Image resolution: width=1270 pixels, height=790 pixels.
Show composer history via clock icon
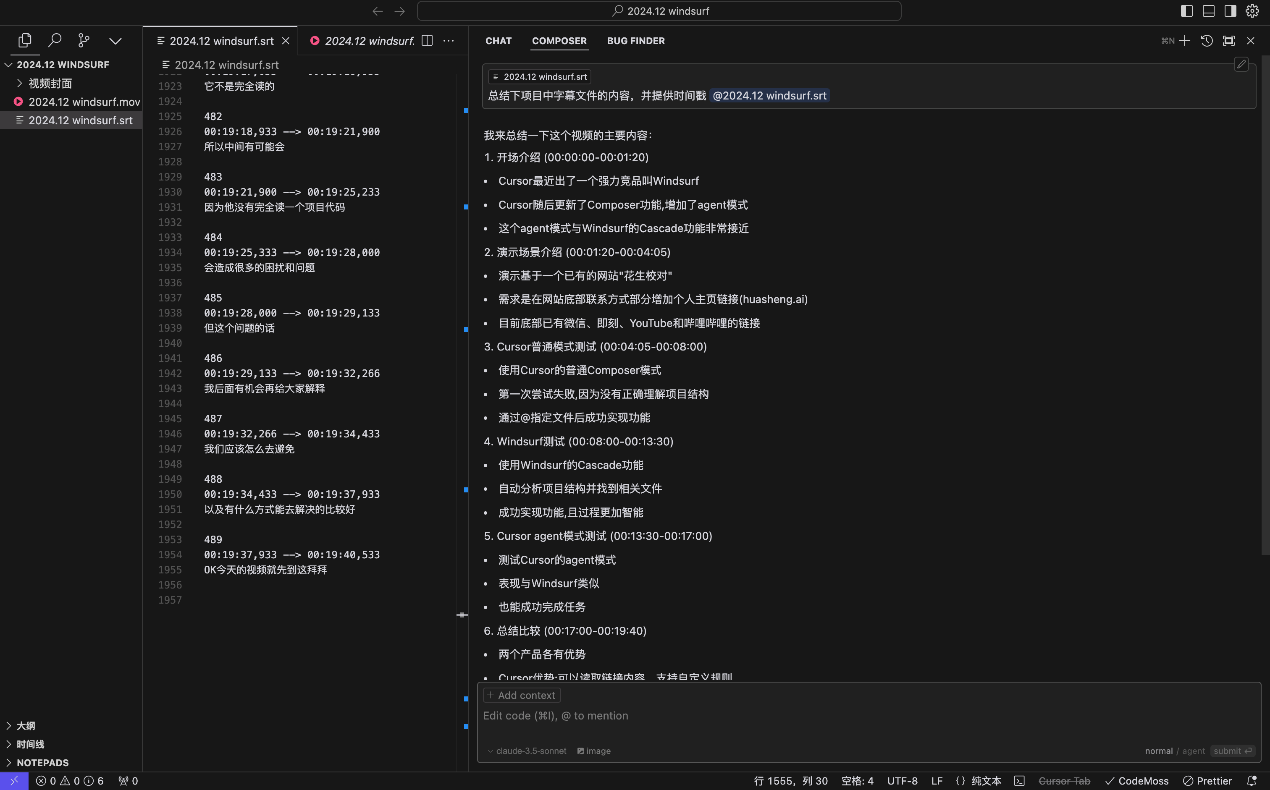1207,41
